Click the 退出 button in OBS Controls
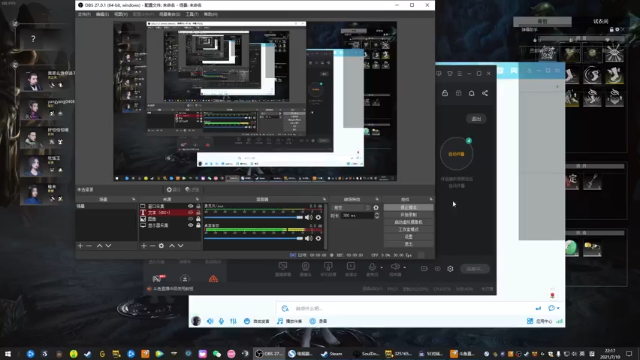The height and width of the screenshot is (360, 640). [409, 244]
